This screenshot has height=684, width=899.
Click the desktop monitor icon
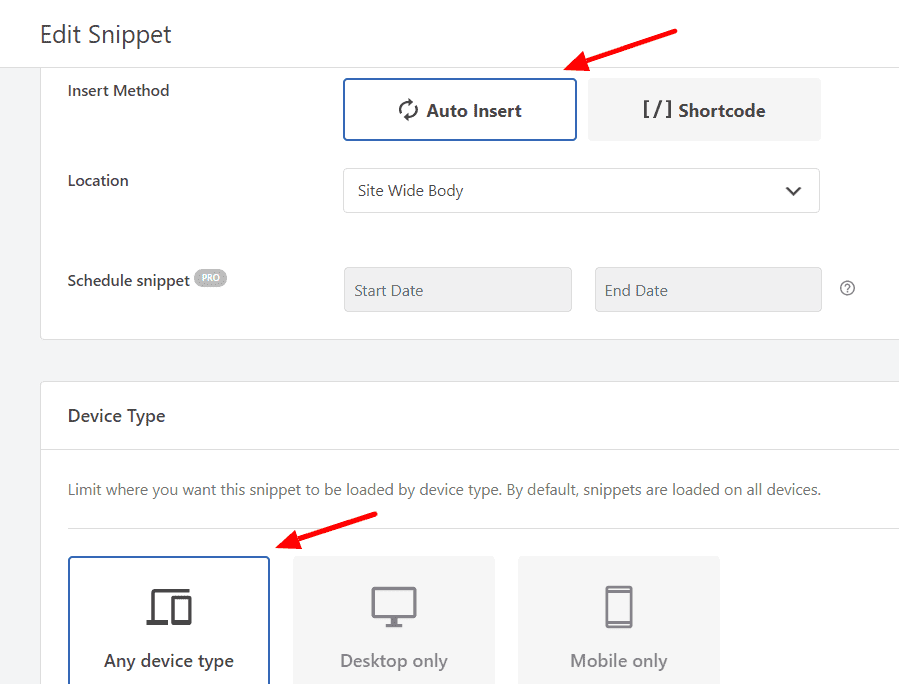click(393, 606)
